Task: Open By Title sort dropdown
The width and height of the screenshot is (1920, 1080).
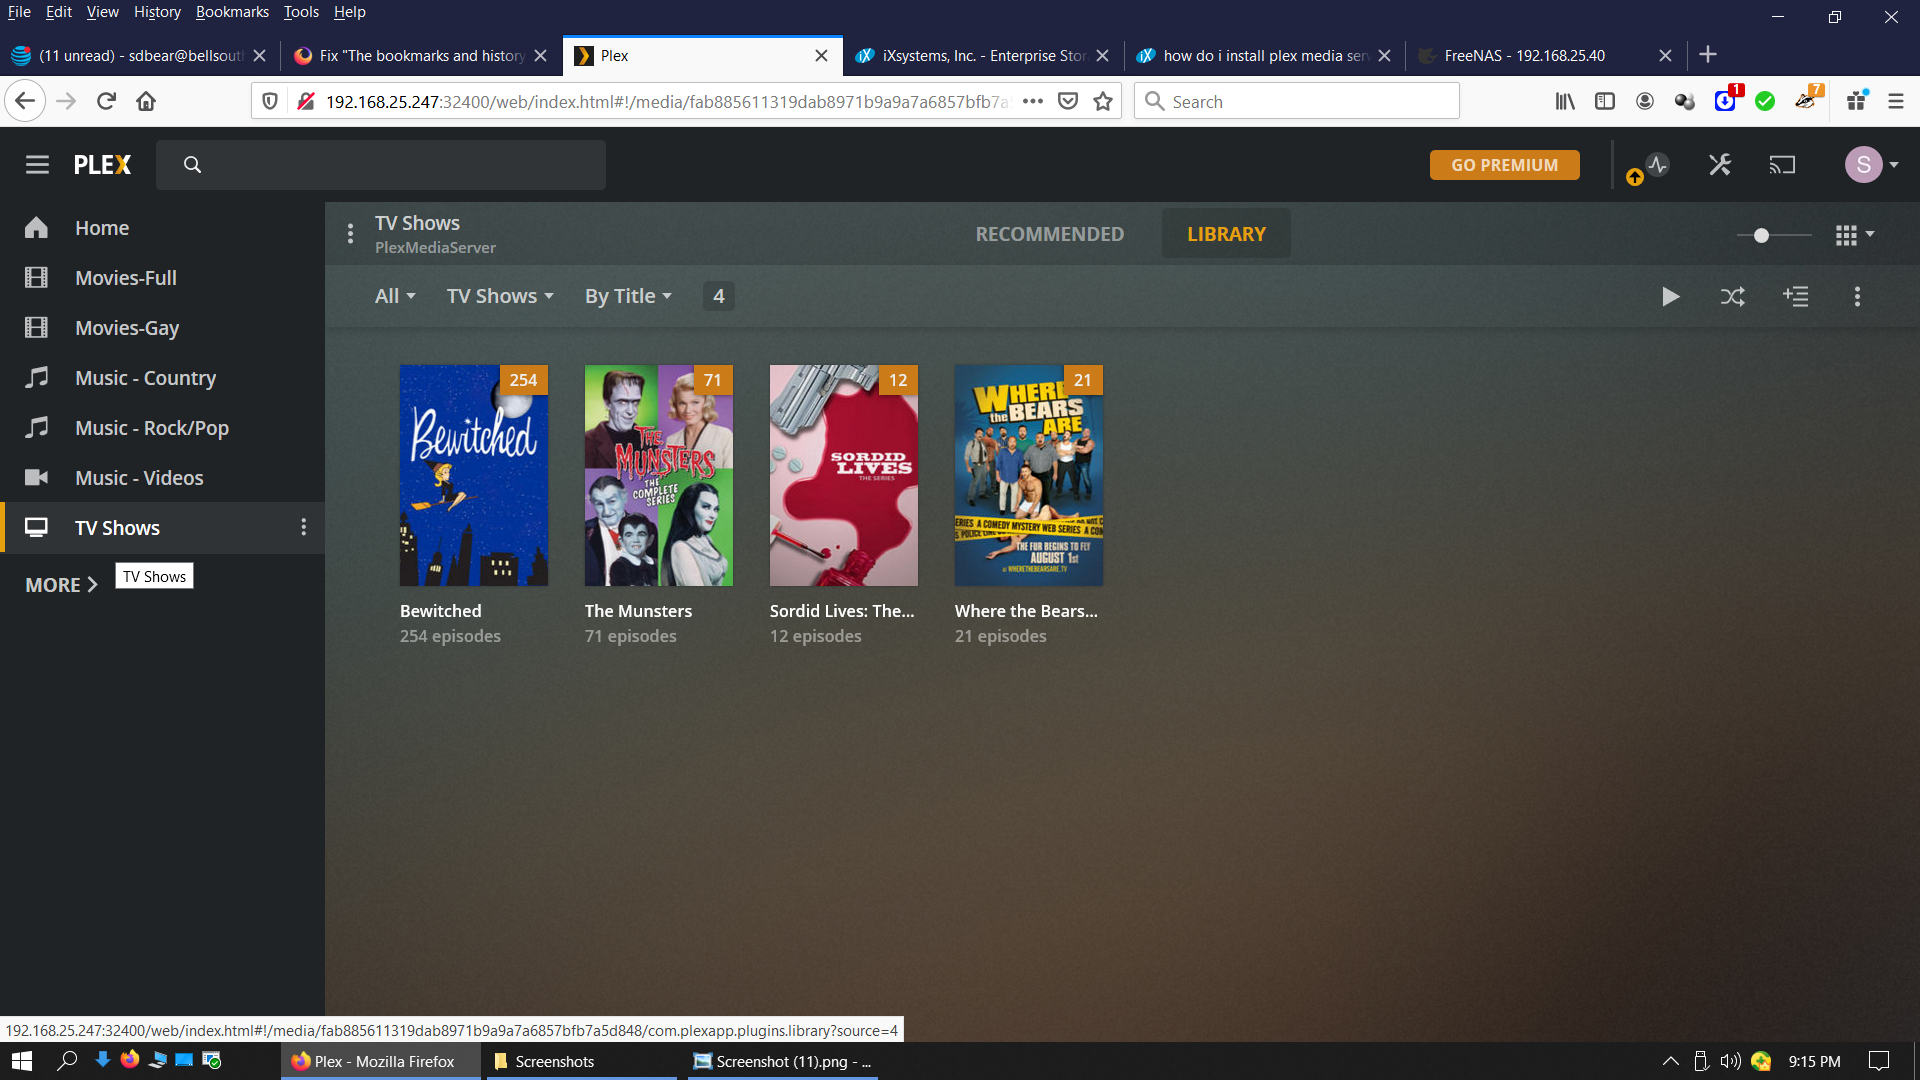Action: pyautogui.click(x=628, y=296)
